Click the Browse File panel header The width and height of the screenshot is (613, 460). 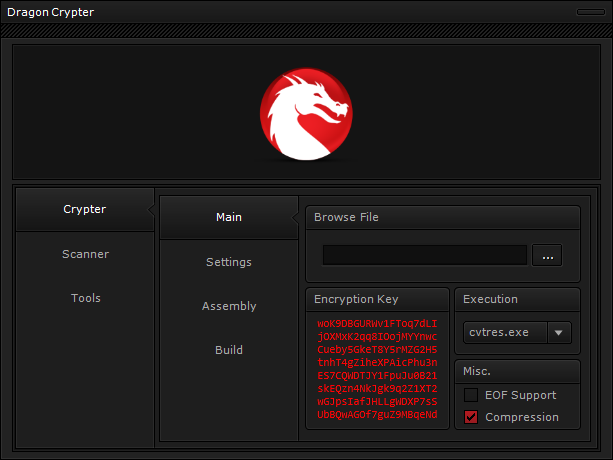tap(442, 217)
